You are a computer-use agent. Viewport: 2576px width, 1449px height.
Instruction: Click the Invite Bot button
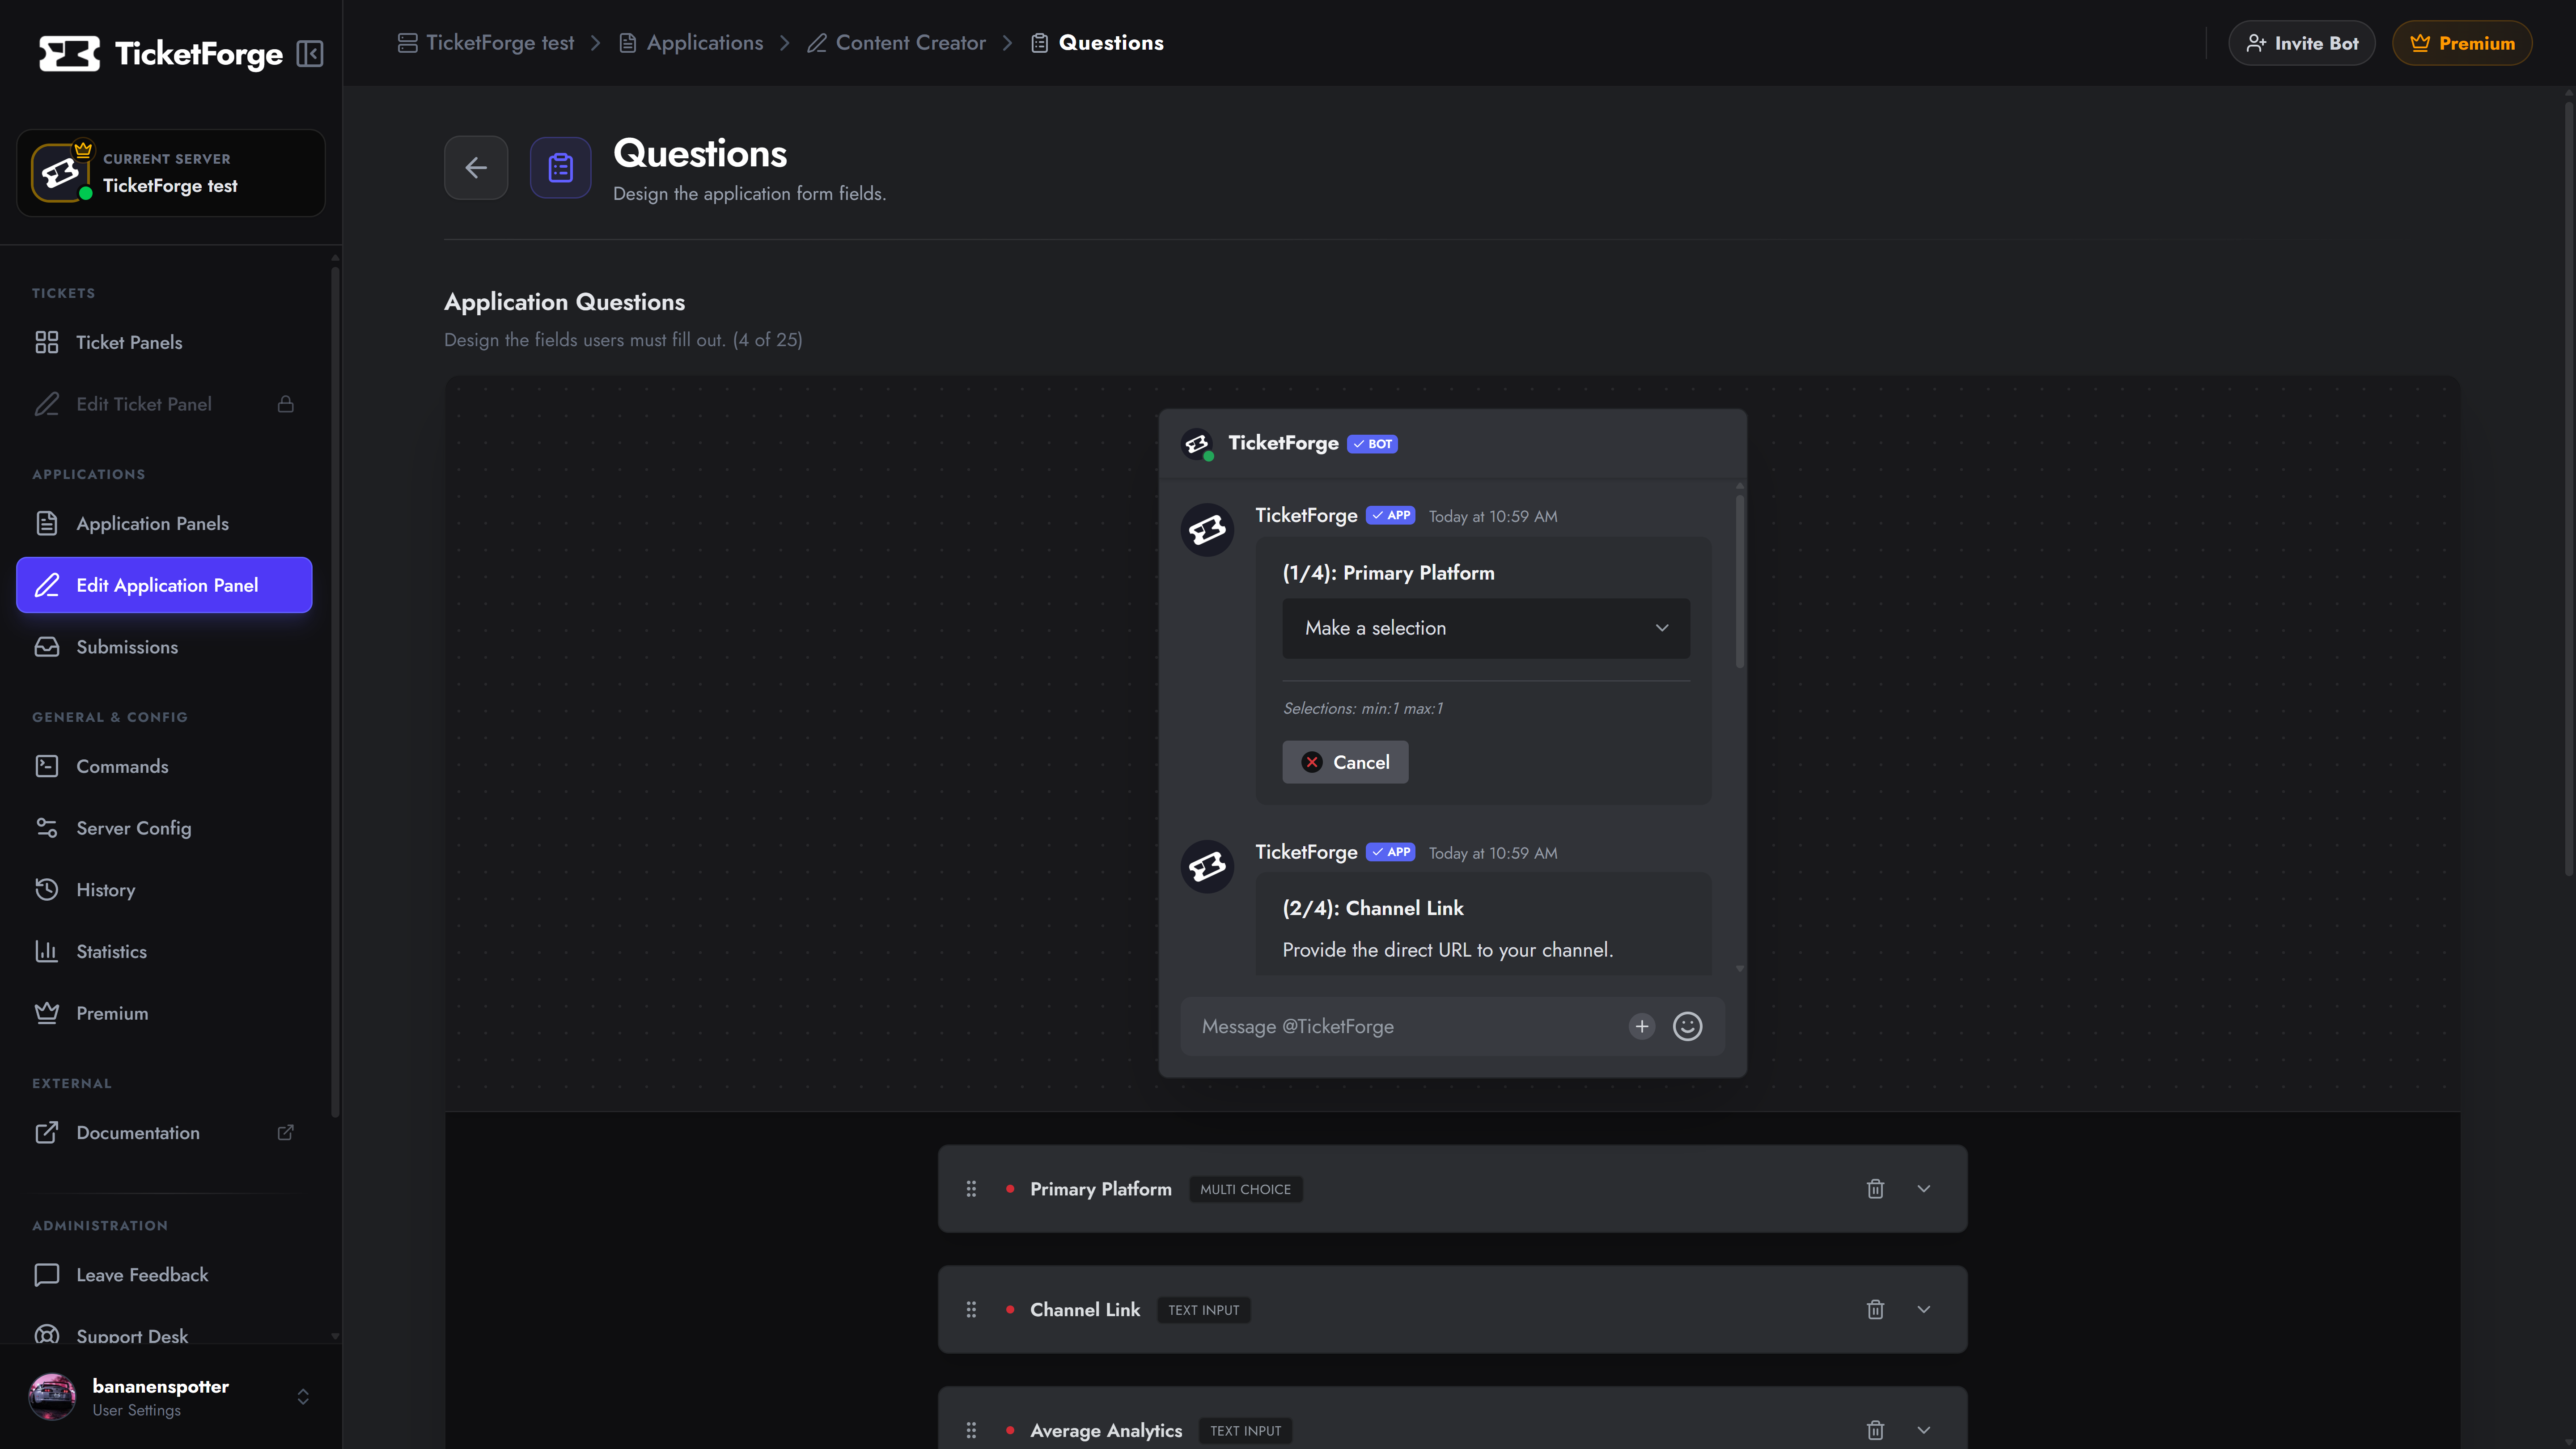(x=2301, y=43)
